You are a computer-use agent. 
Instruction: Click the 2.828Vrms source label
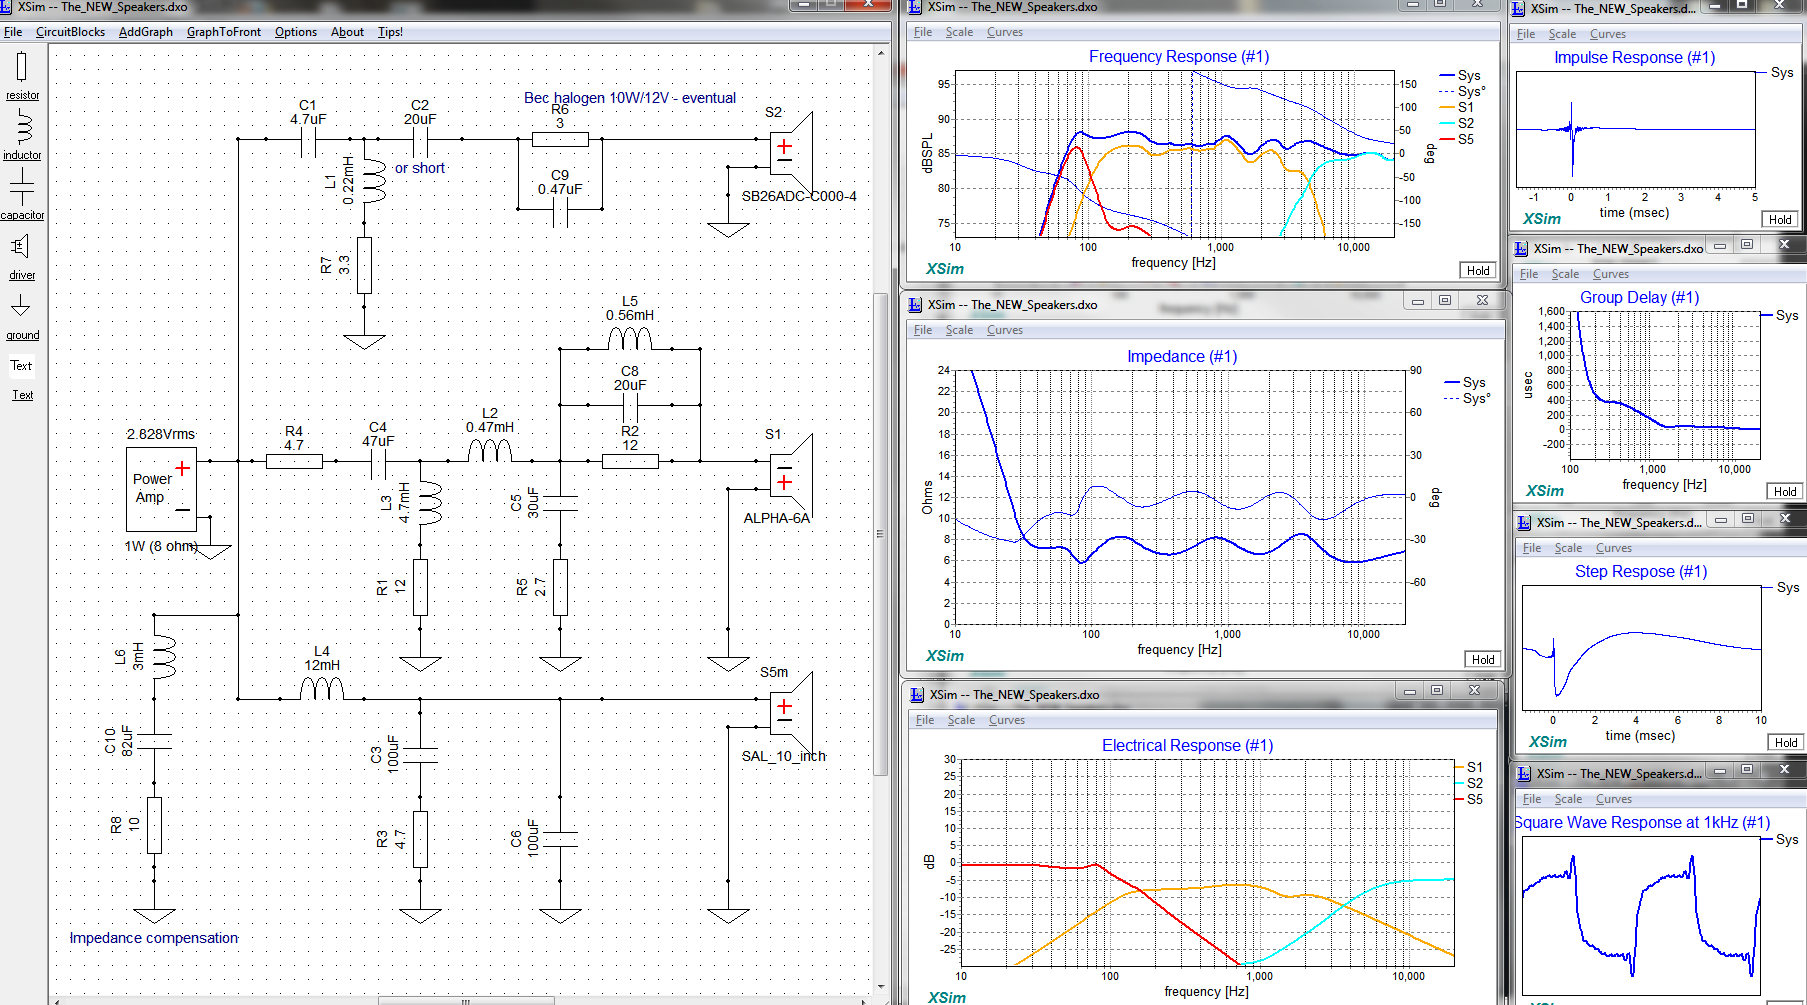(161, 434)
